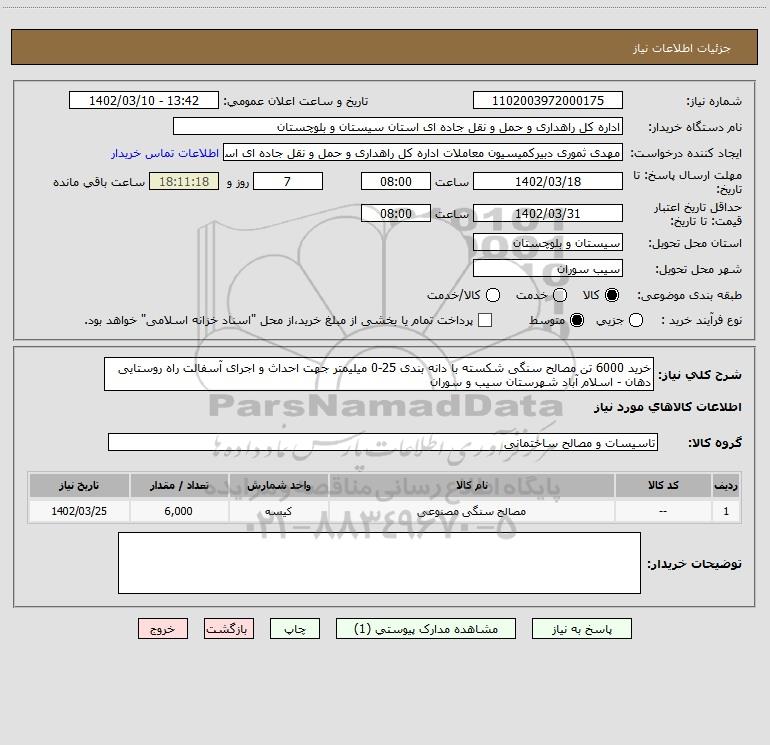The width and height of the screenshot is (770, 745).
Task: Click the row number 1 cell
Action: tap(726, 511)
